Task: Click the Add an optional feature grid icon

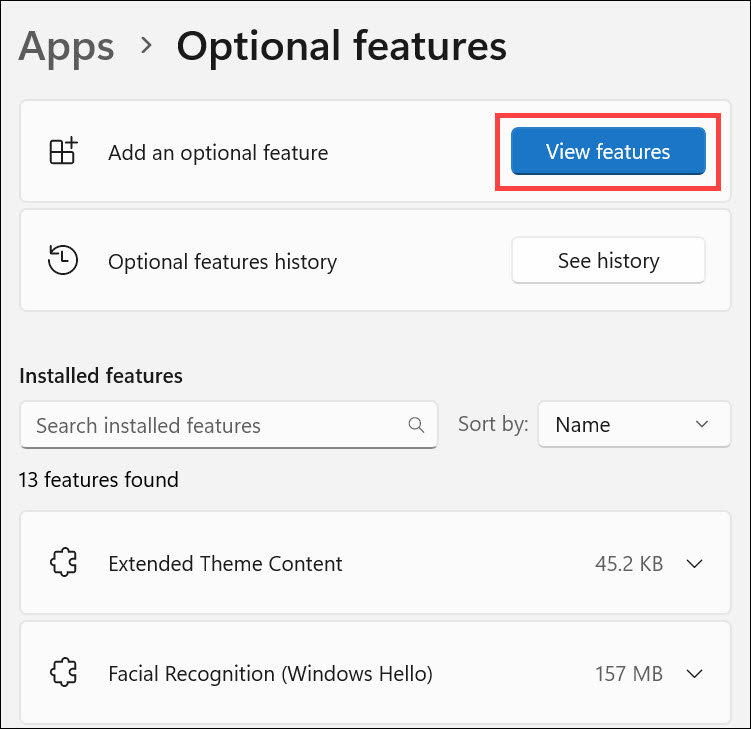Action: (63, 152)
